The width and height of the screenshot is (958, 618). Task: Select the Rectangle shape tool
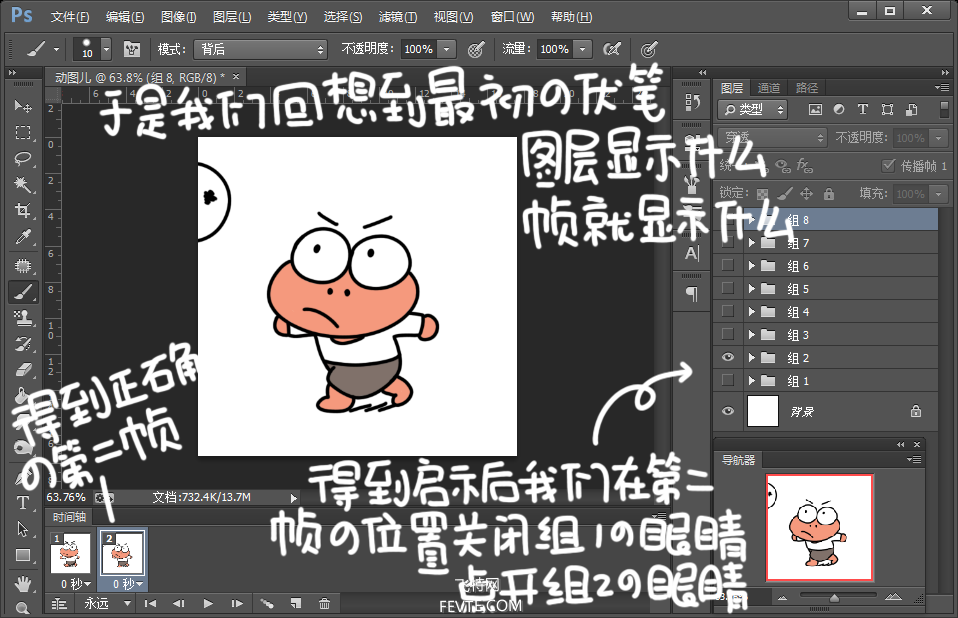point(23,555)
